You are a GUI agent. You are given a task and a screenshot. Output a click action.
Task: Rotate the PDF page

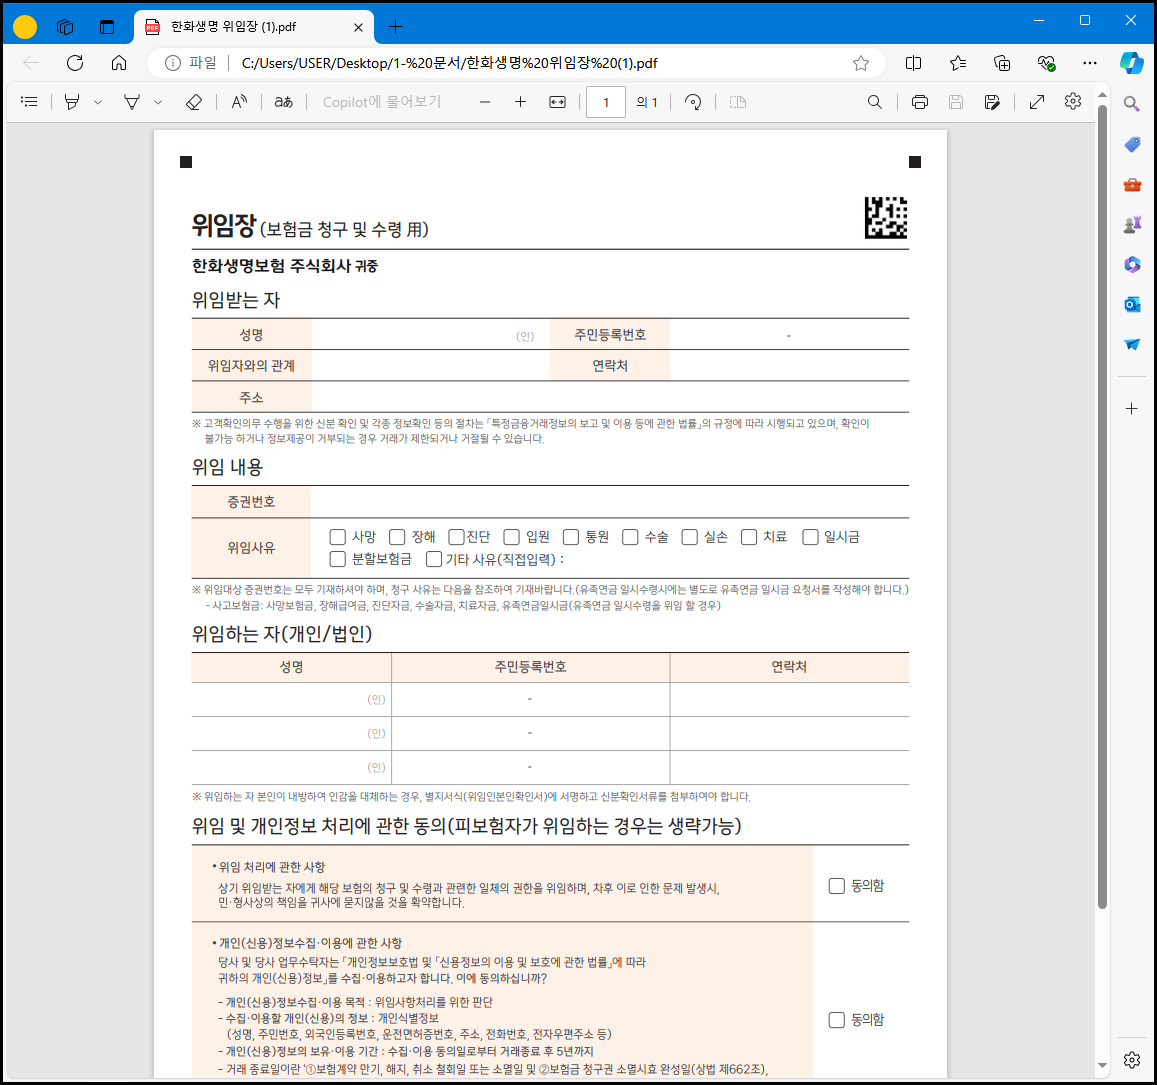pyautogui.click(x=693, y=102)
